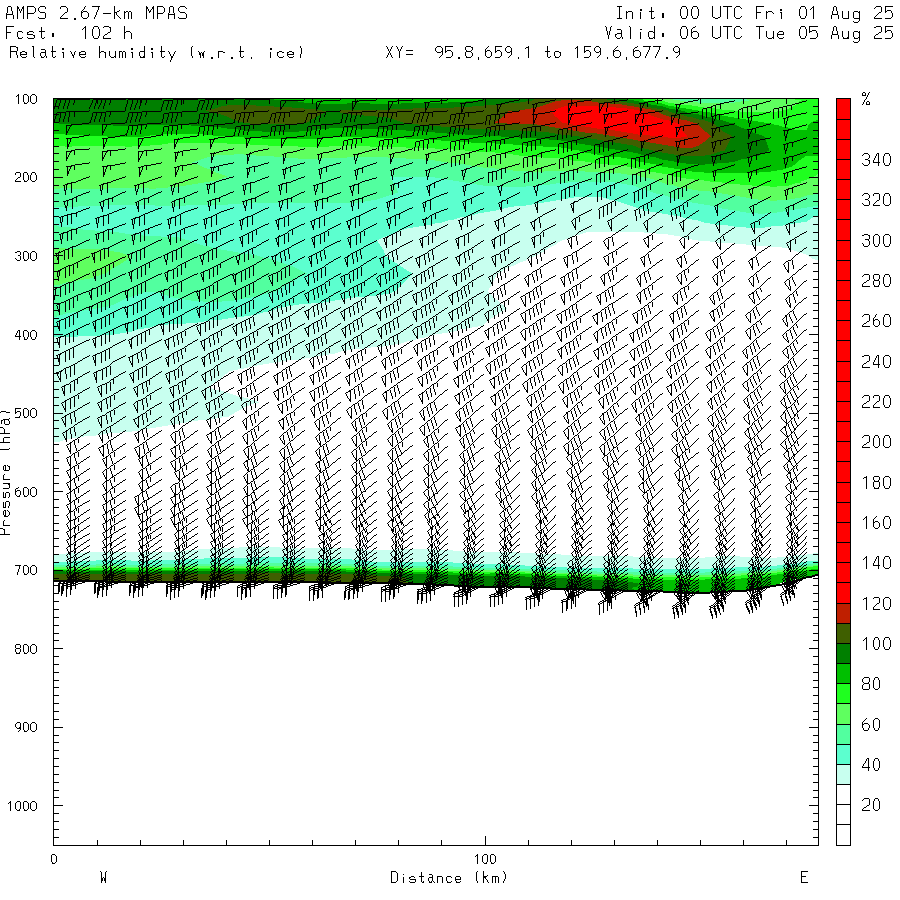Click the colorbar label reading 40
Viewport: 900px width, 900px height.
(x=871, y=765)
